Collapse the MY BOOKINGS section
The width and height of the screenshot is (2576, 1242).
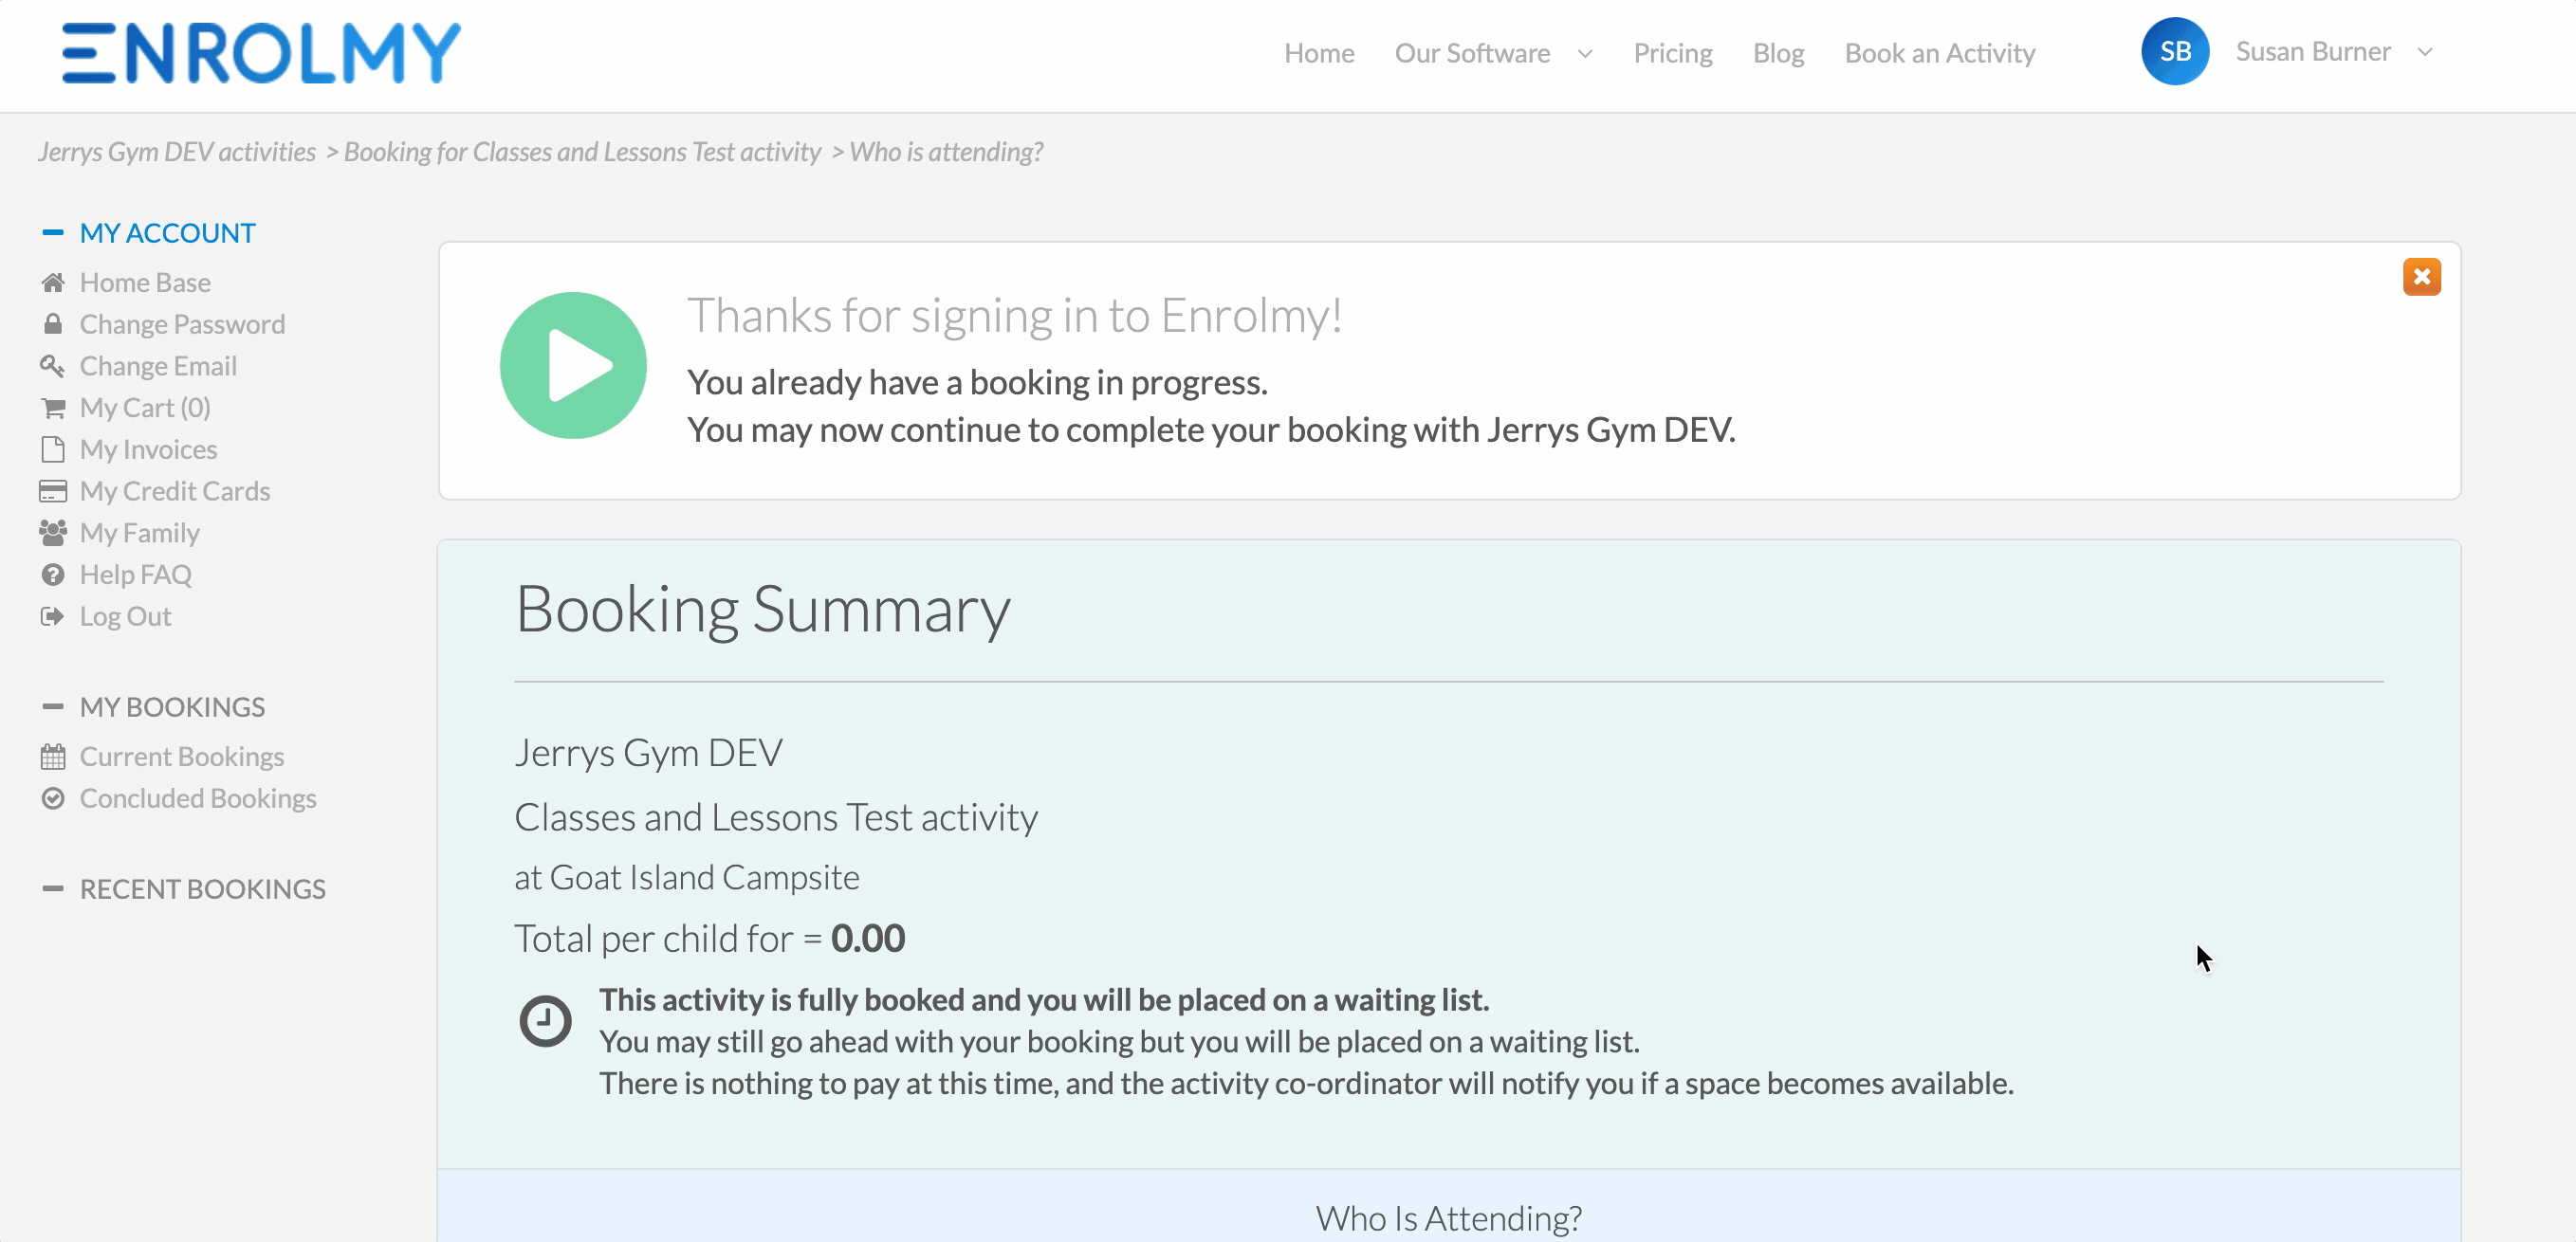tap(53, 707)
